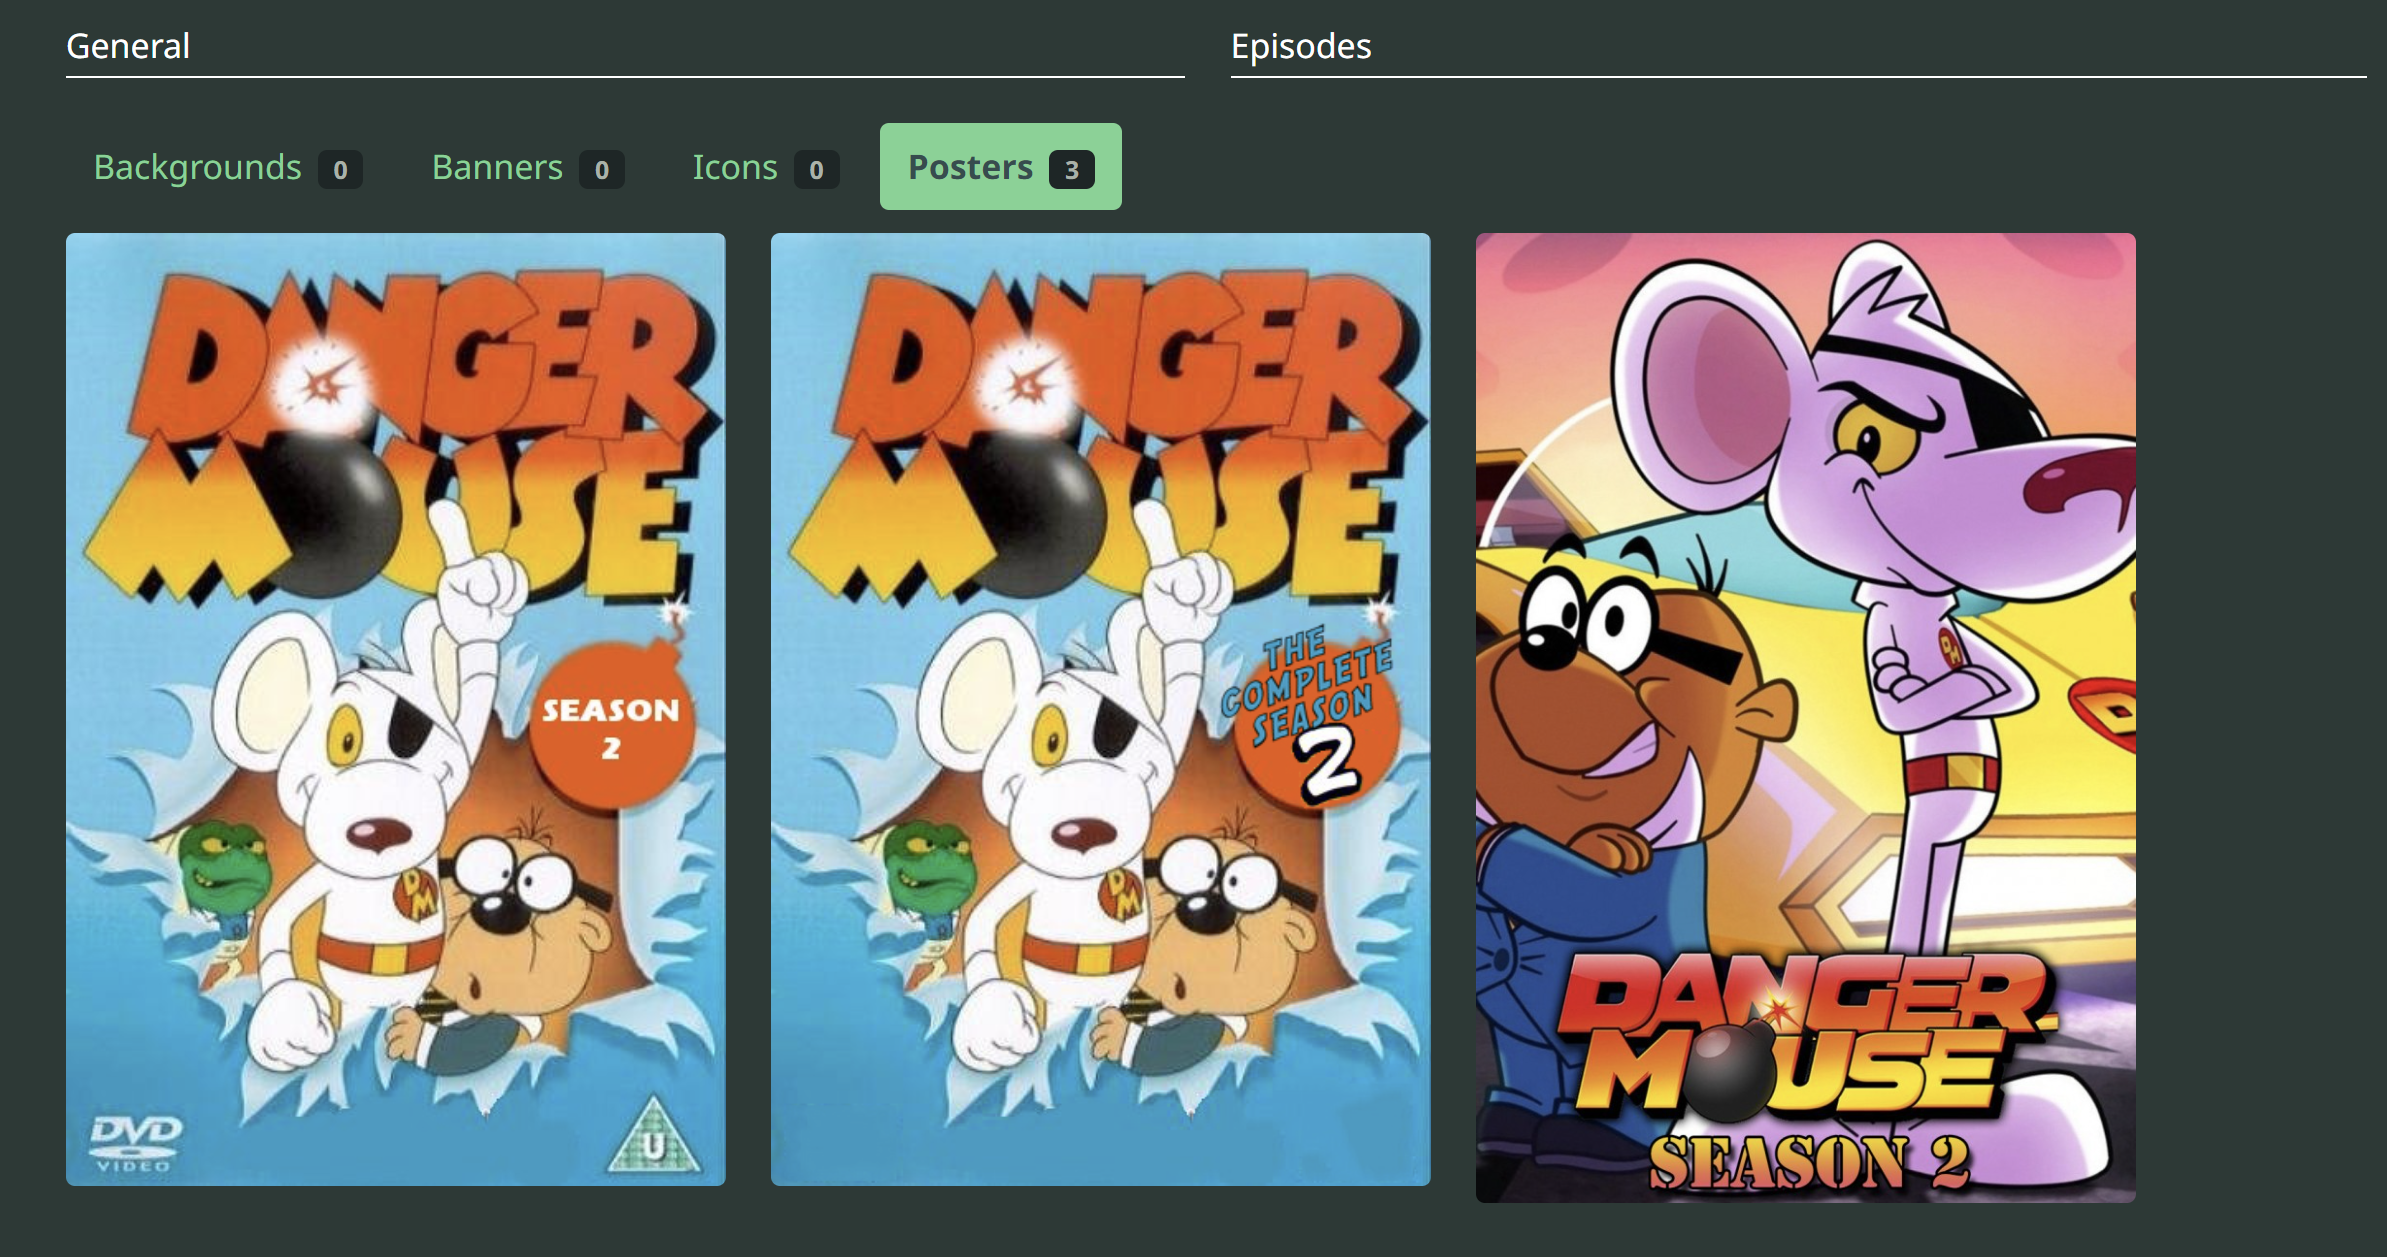Image resolution: width=2387 pixels, height=1257 pixels.
Task: Select the first DVD cover poster
Action: point(395,709)
